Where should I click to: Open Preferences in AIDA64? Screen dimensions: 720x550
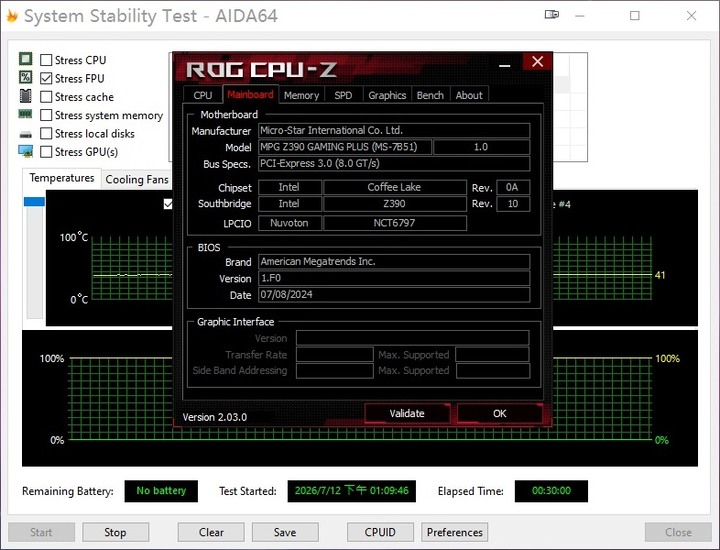[x=455, y=532]
